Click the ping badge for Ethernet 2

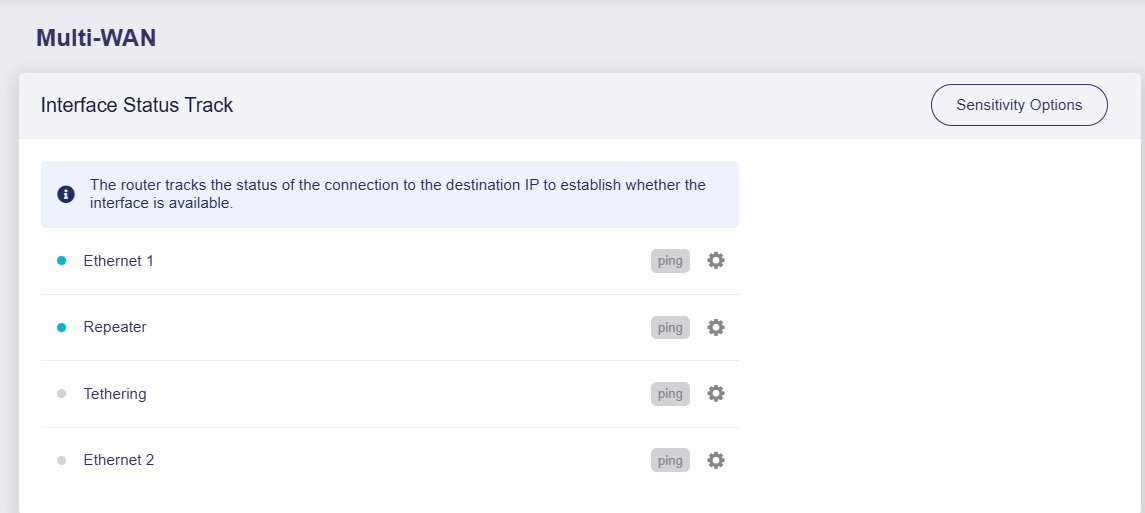tap(670, 460)
